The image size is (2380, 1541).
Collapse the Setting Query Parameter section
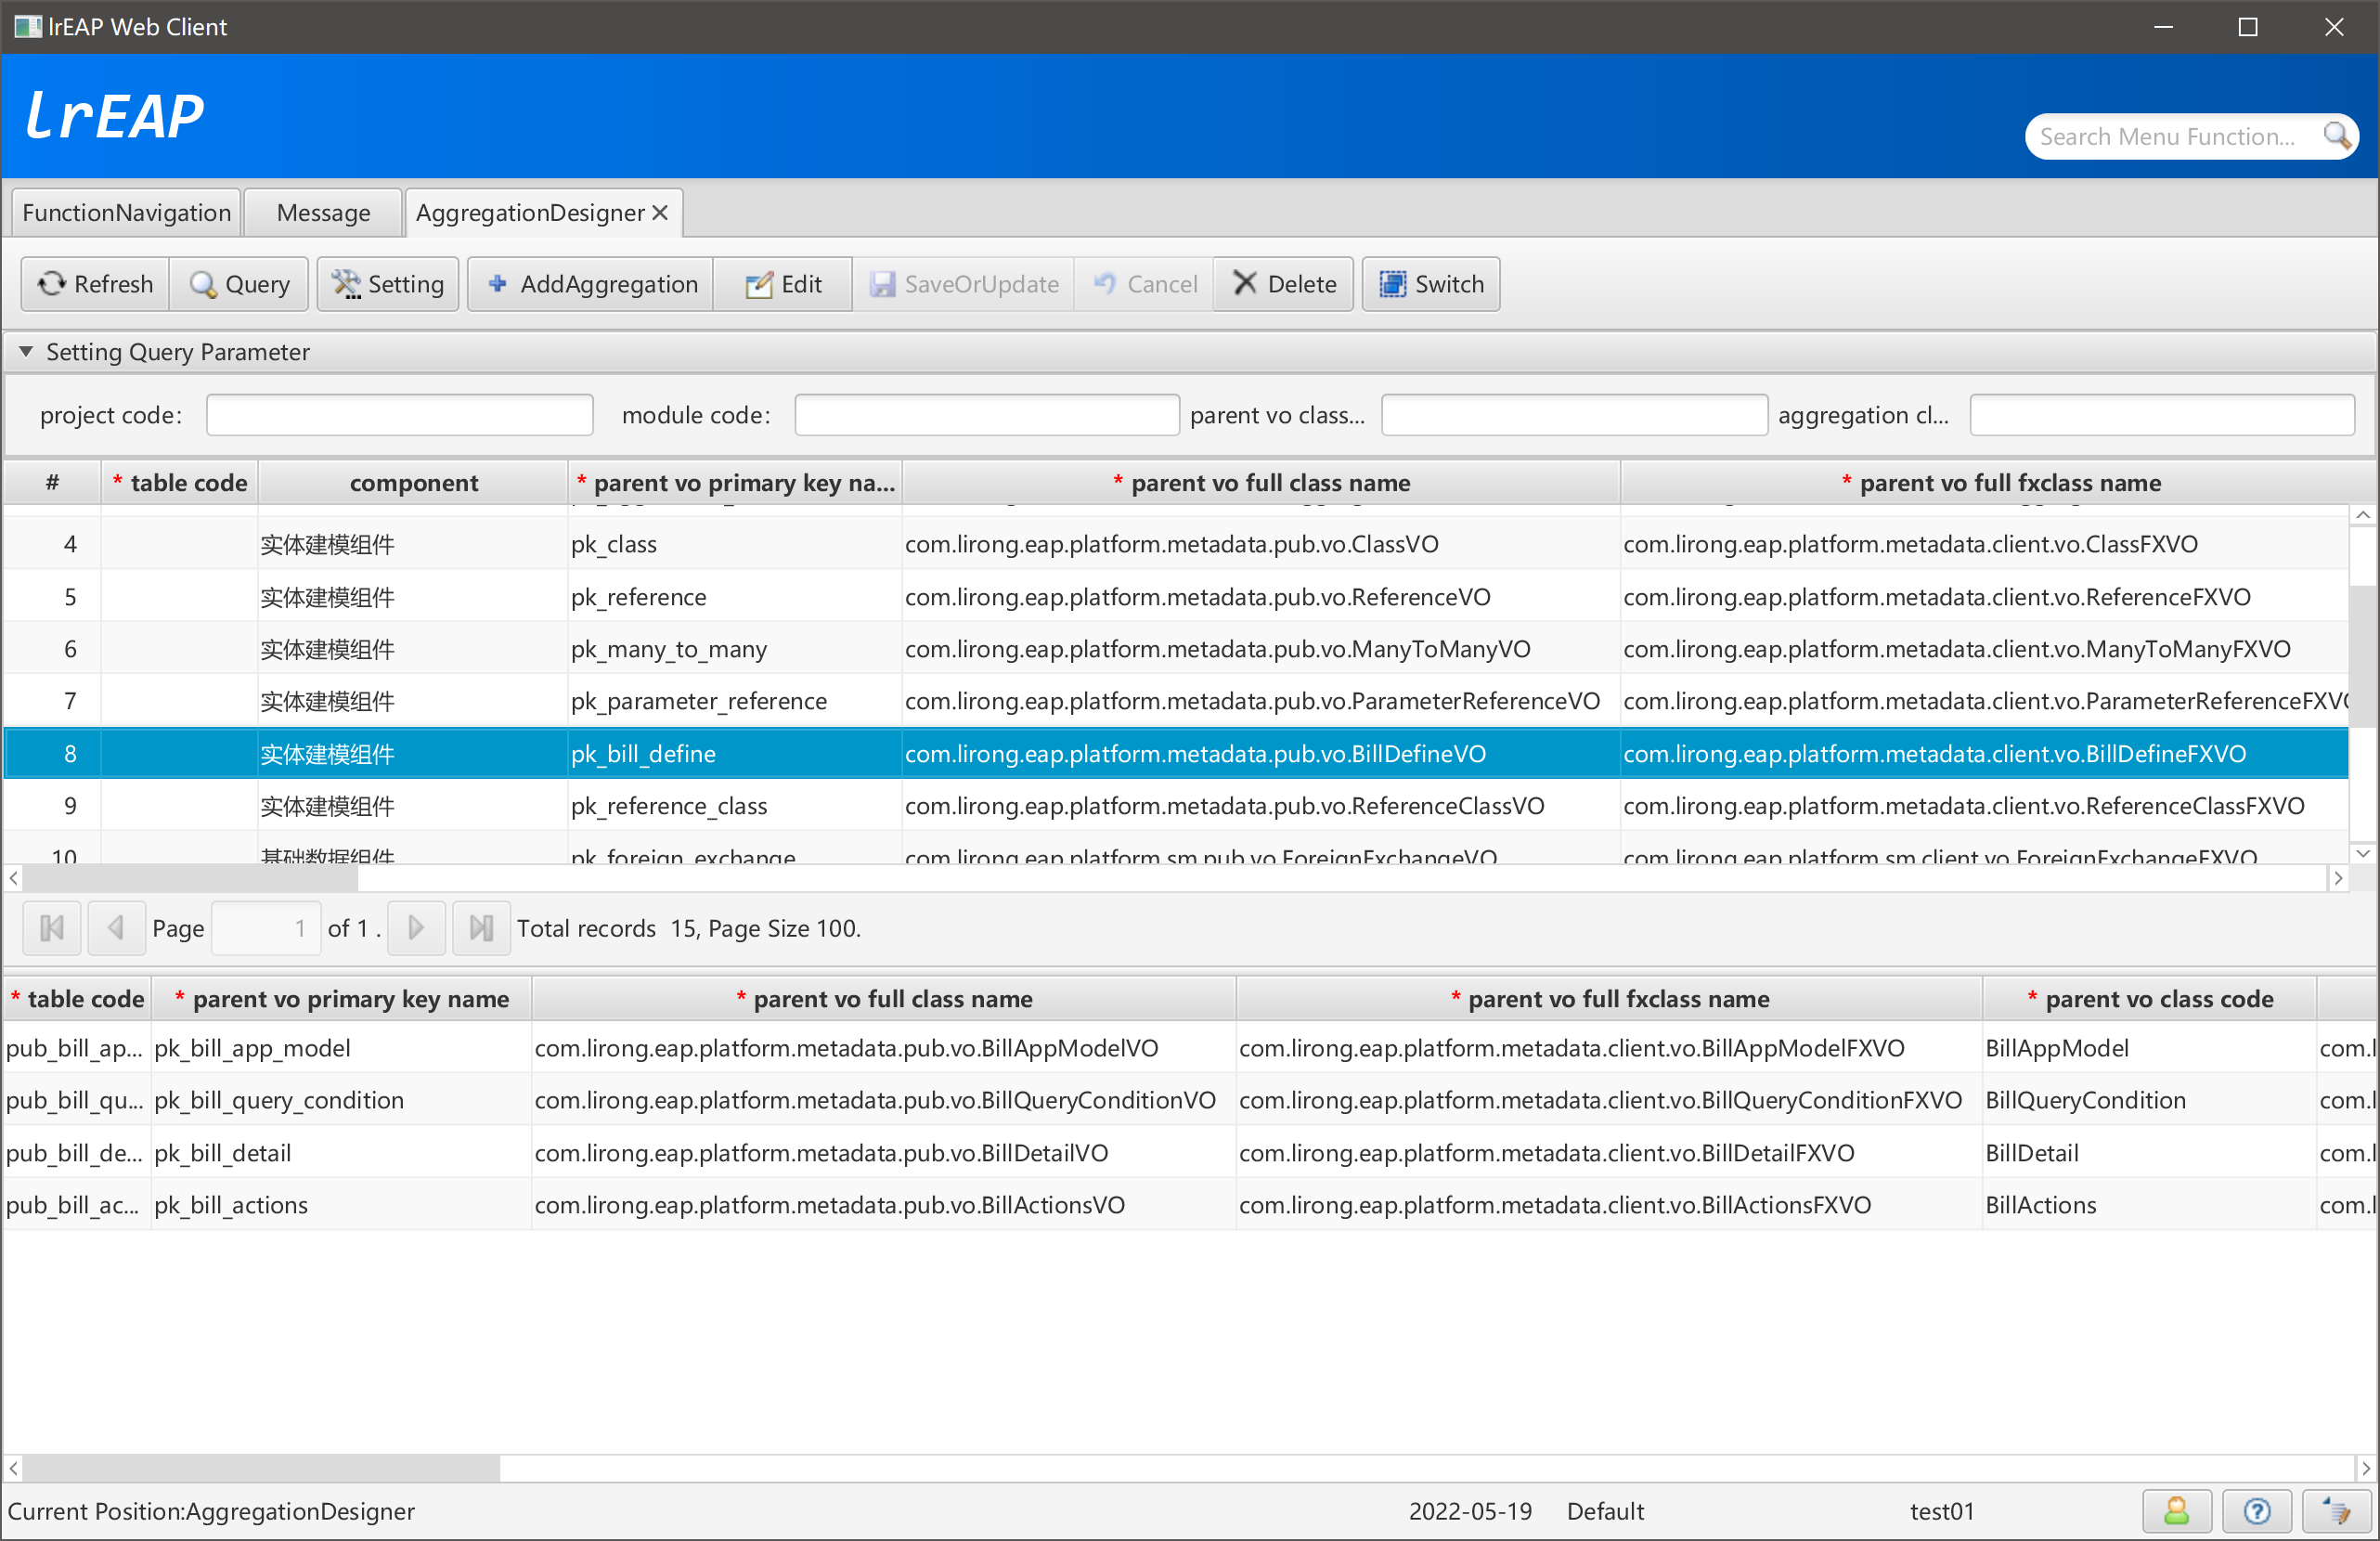(x=26, y=352)
